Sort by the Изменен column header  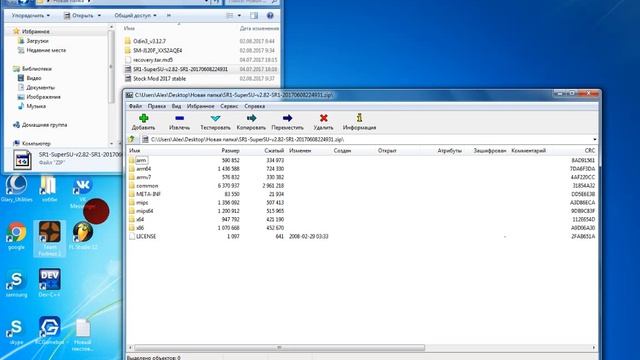[300, 151]
